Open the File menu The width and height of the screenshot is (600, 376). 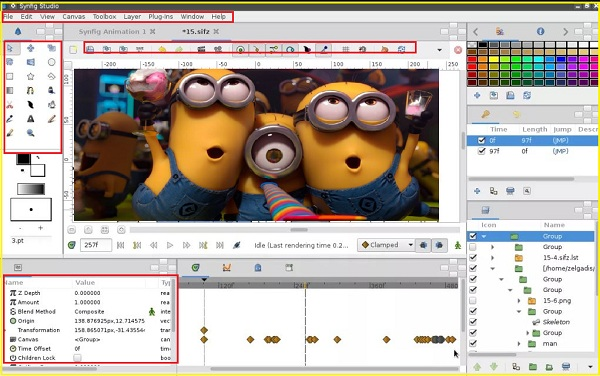coord(8,16)
